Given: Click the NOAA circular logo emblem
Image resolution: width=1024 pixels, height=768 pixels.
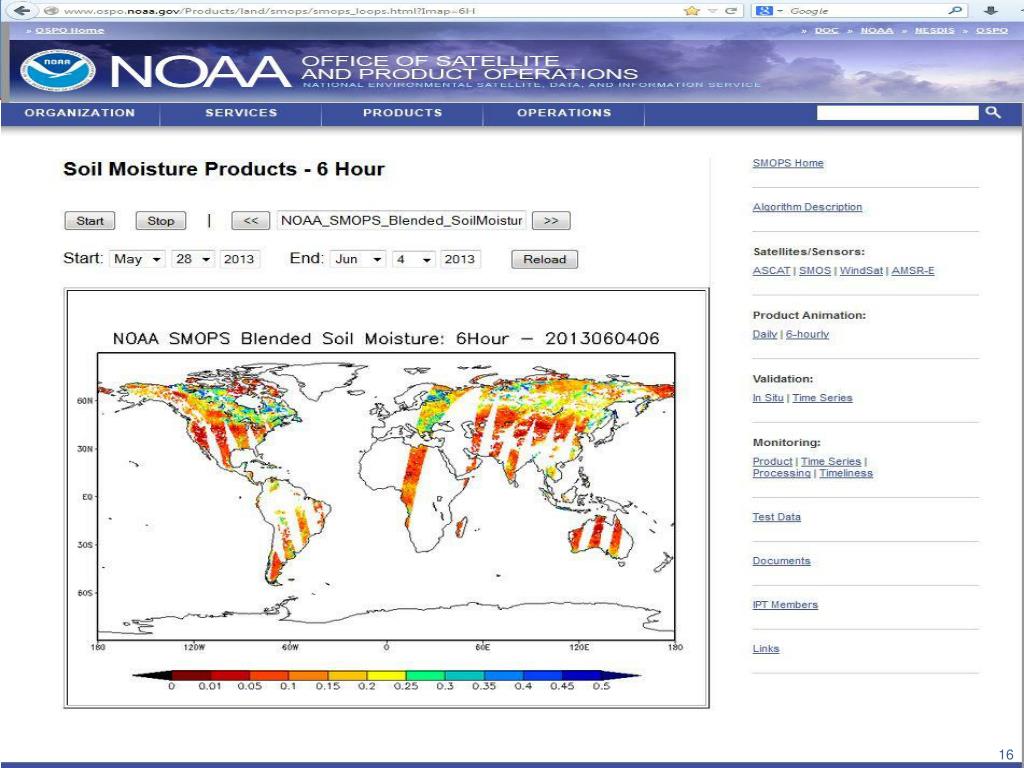Looking at the screenshot, I should click(x=57, y=71).
